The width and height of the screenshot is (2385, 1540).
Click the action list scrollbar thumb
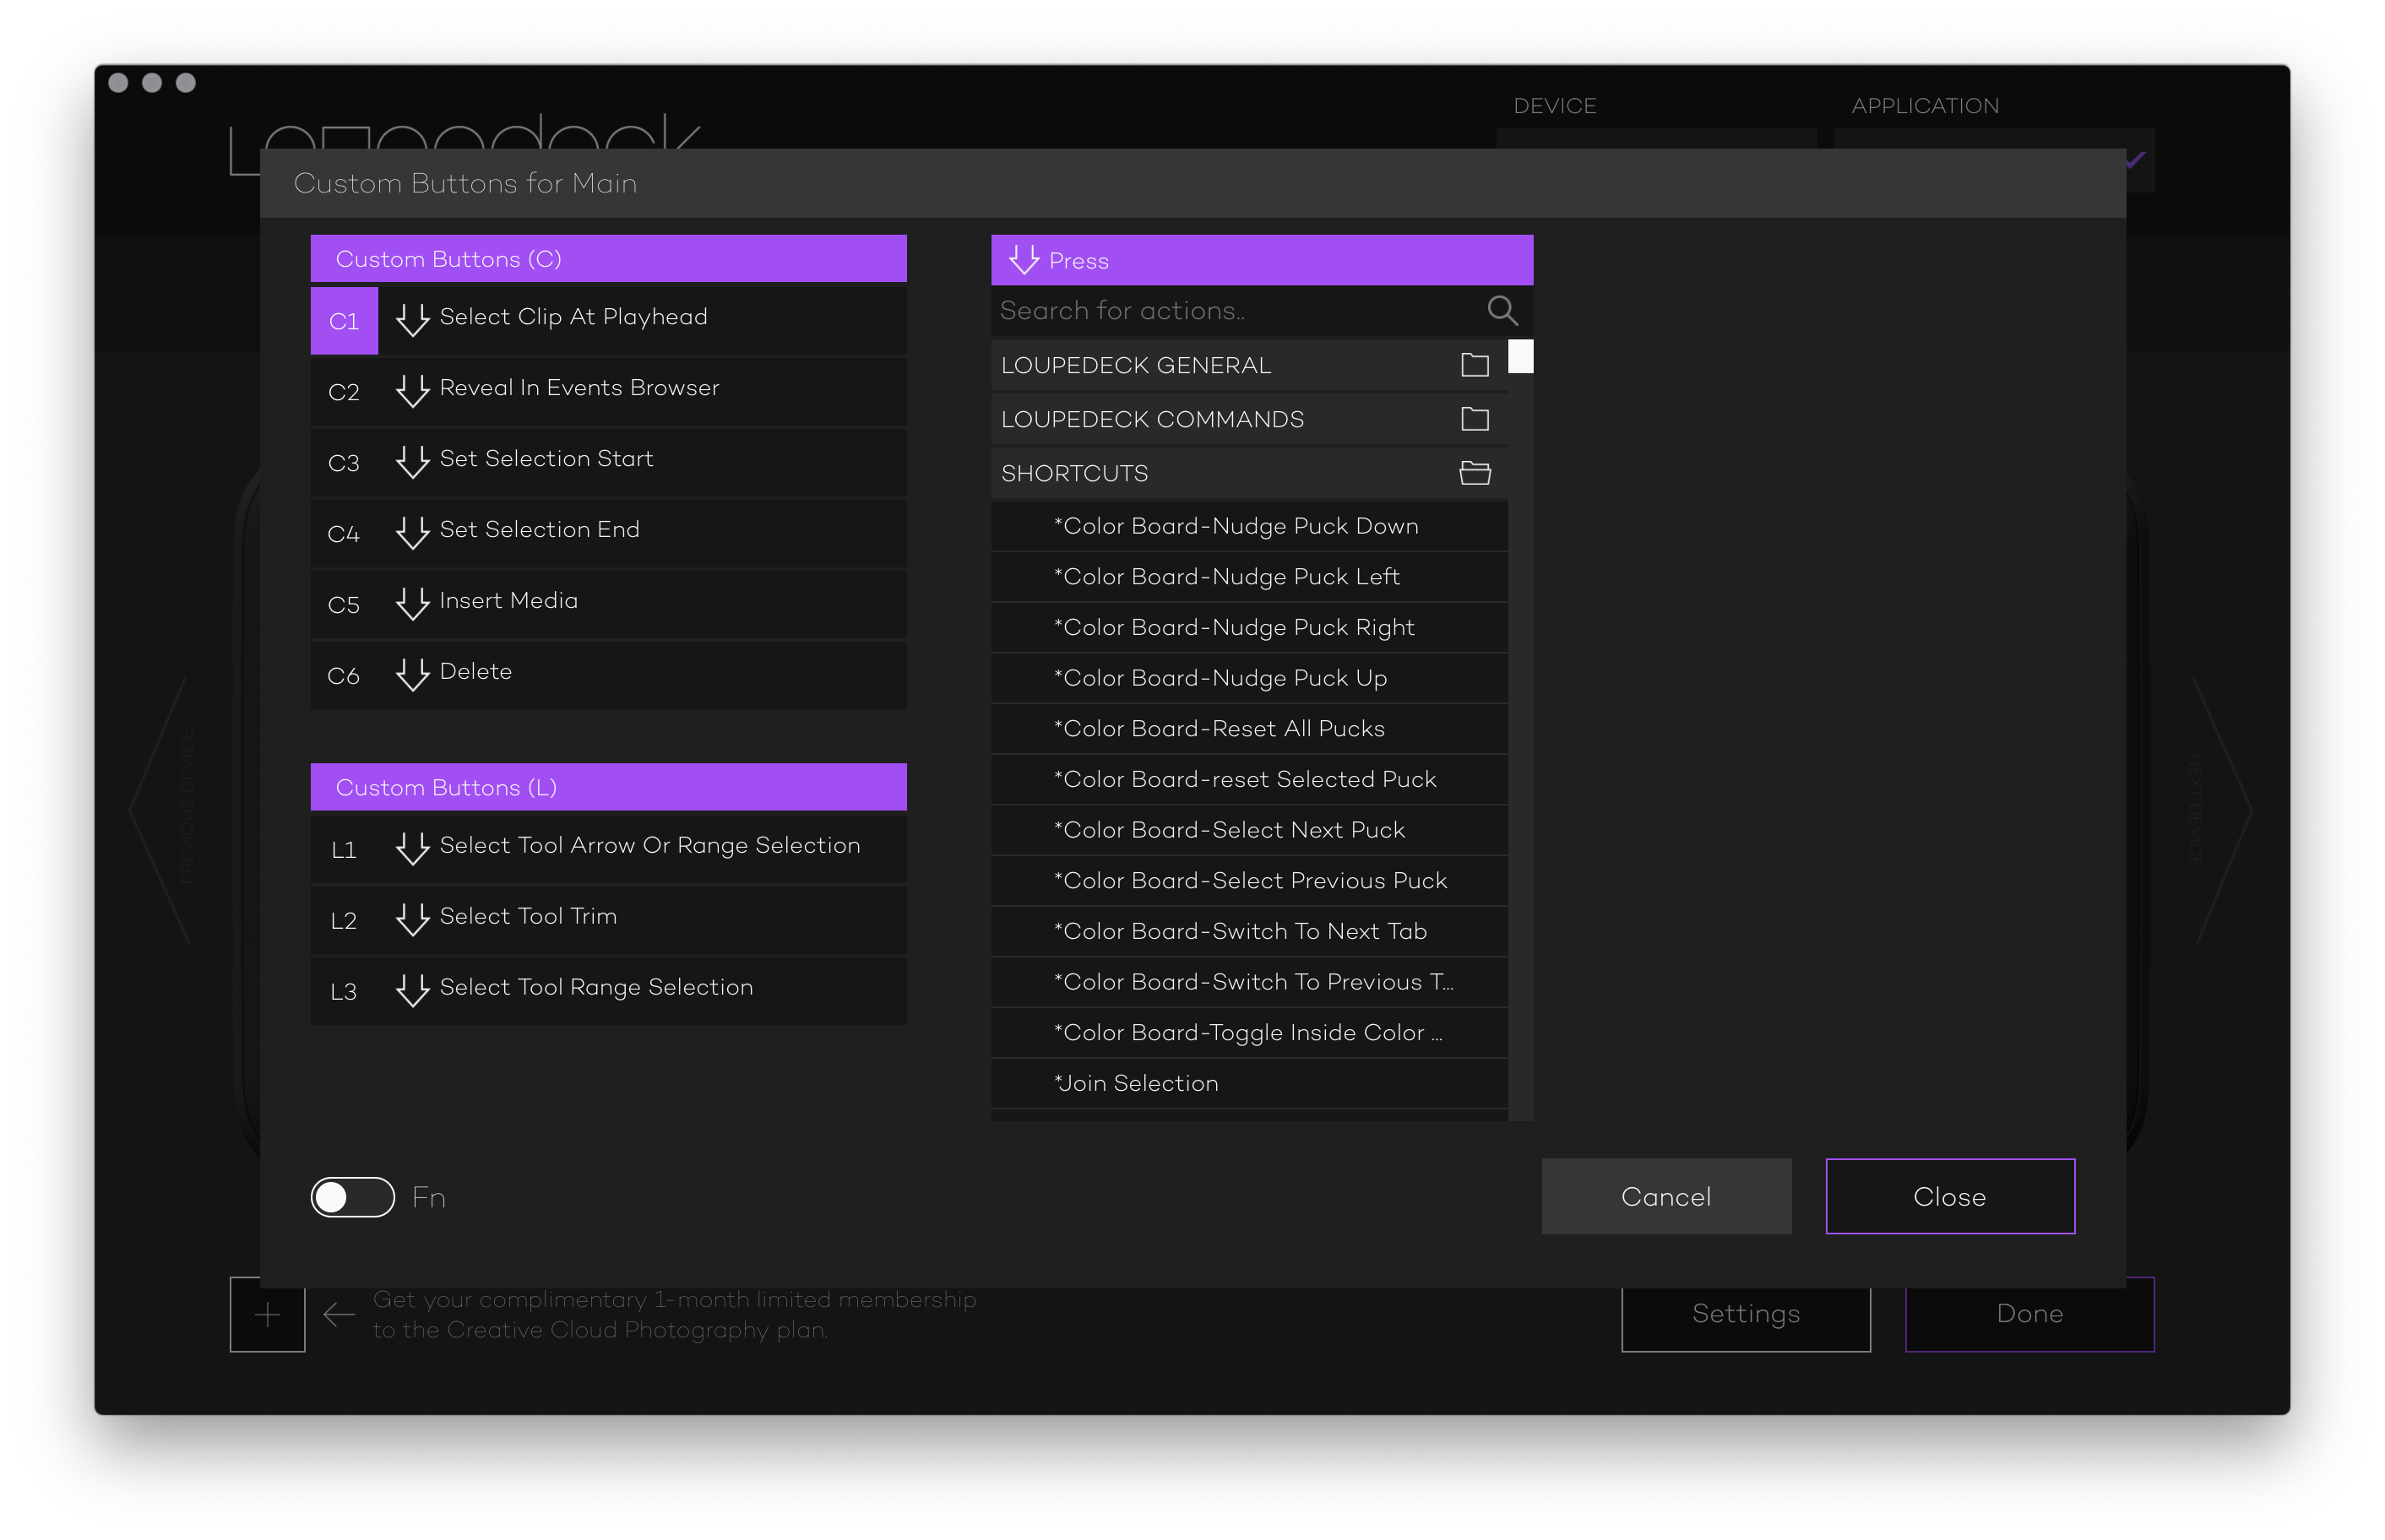pos(1520,356)
